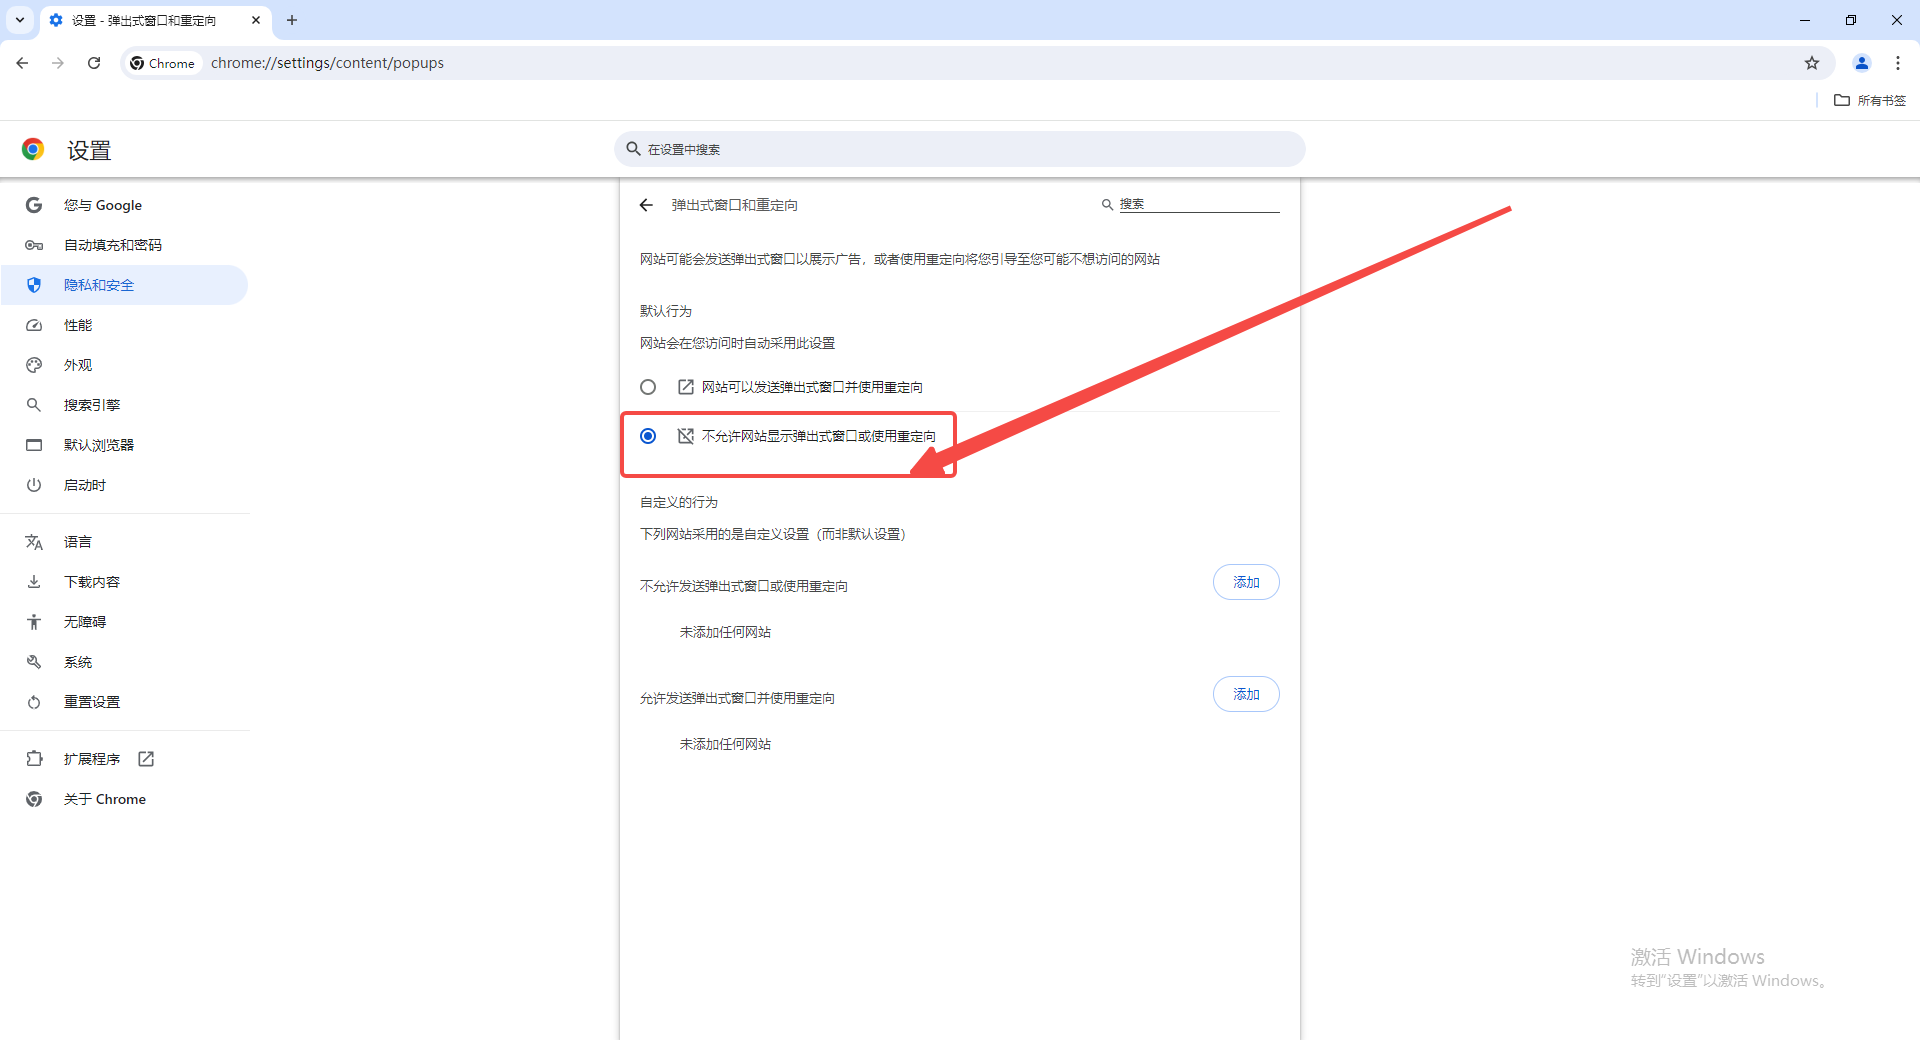
Task: Go back using arrow beside 弹出式窗口和重定向
Action: coord(646,205)
